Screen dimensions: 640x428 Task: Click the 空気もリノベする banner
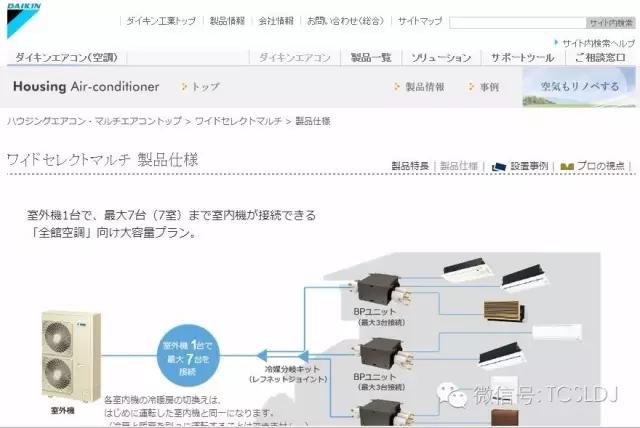coord(579,87)
